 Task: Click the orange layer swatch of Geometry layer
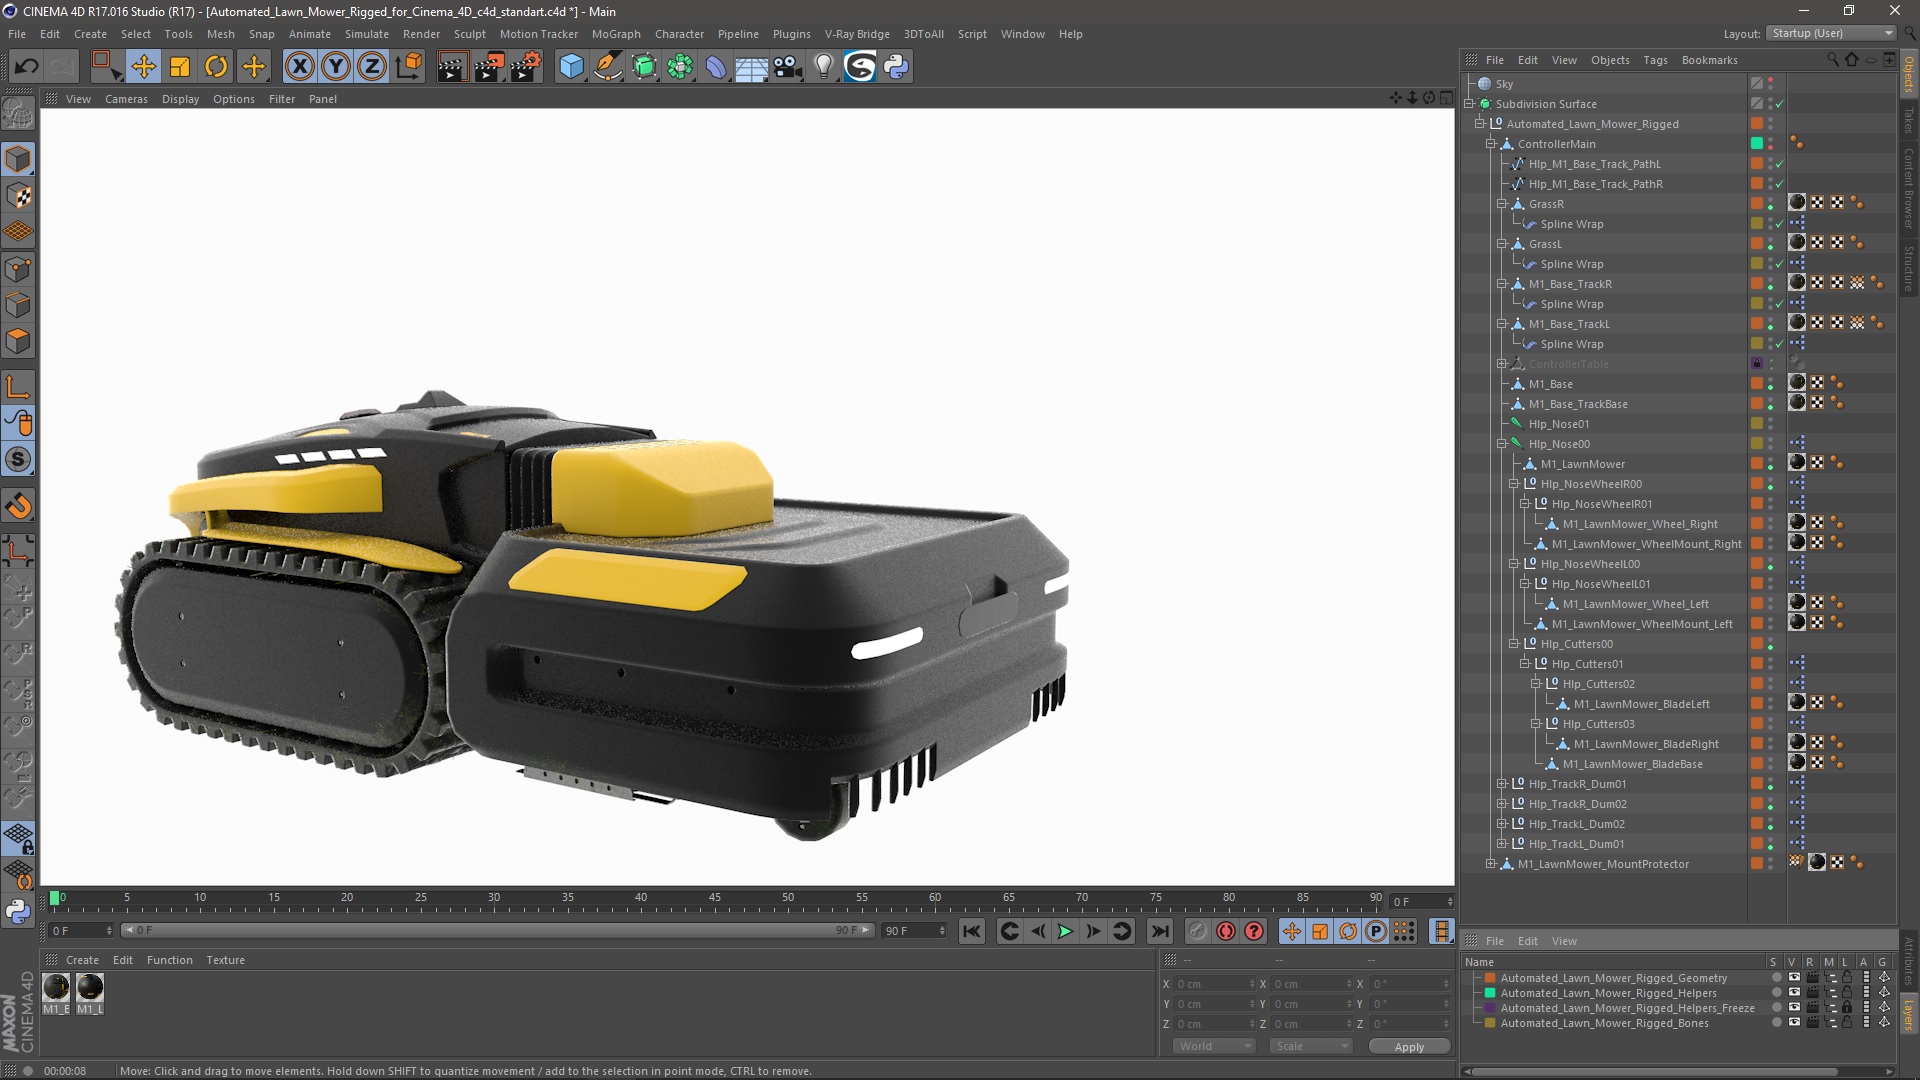tap(1490, 978)
